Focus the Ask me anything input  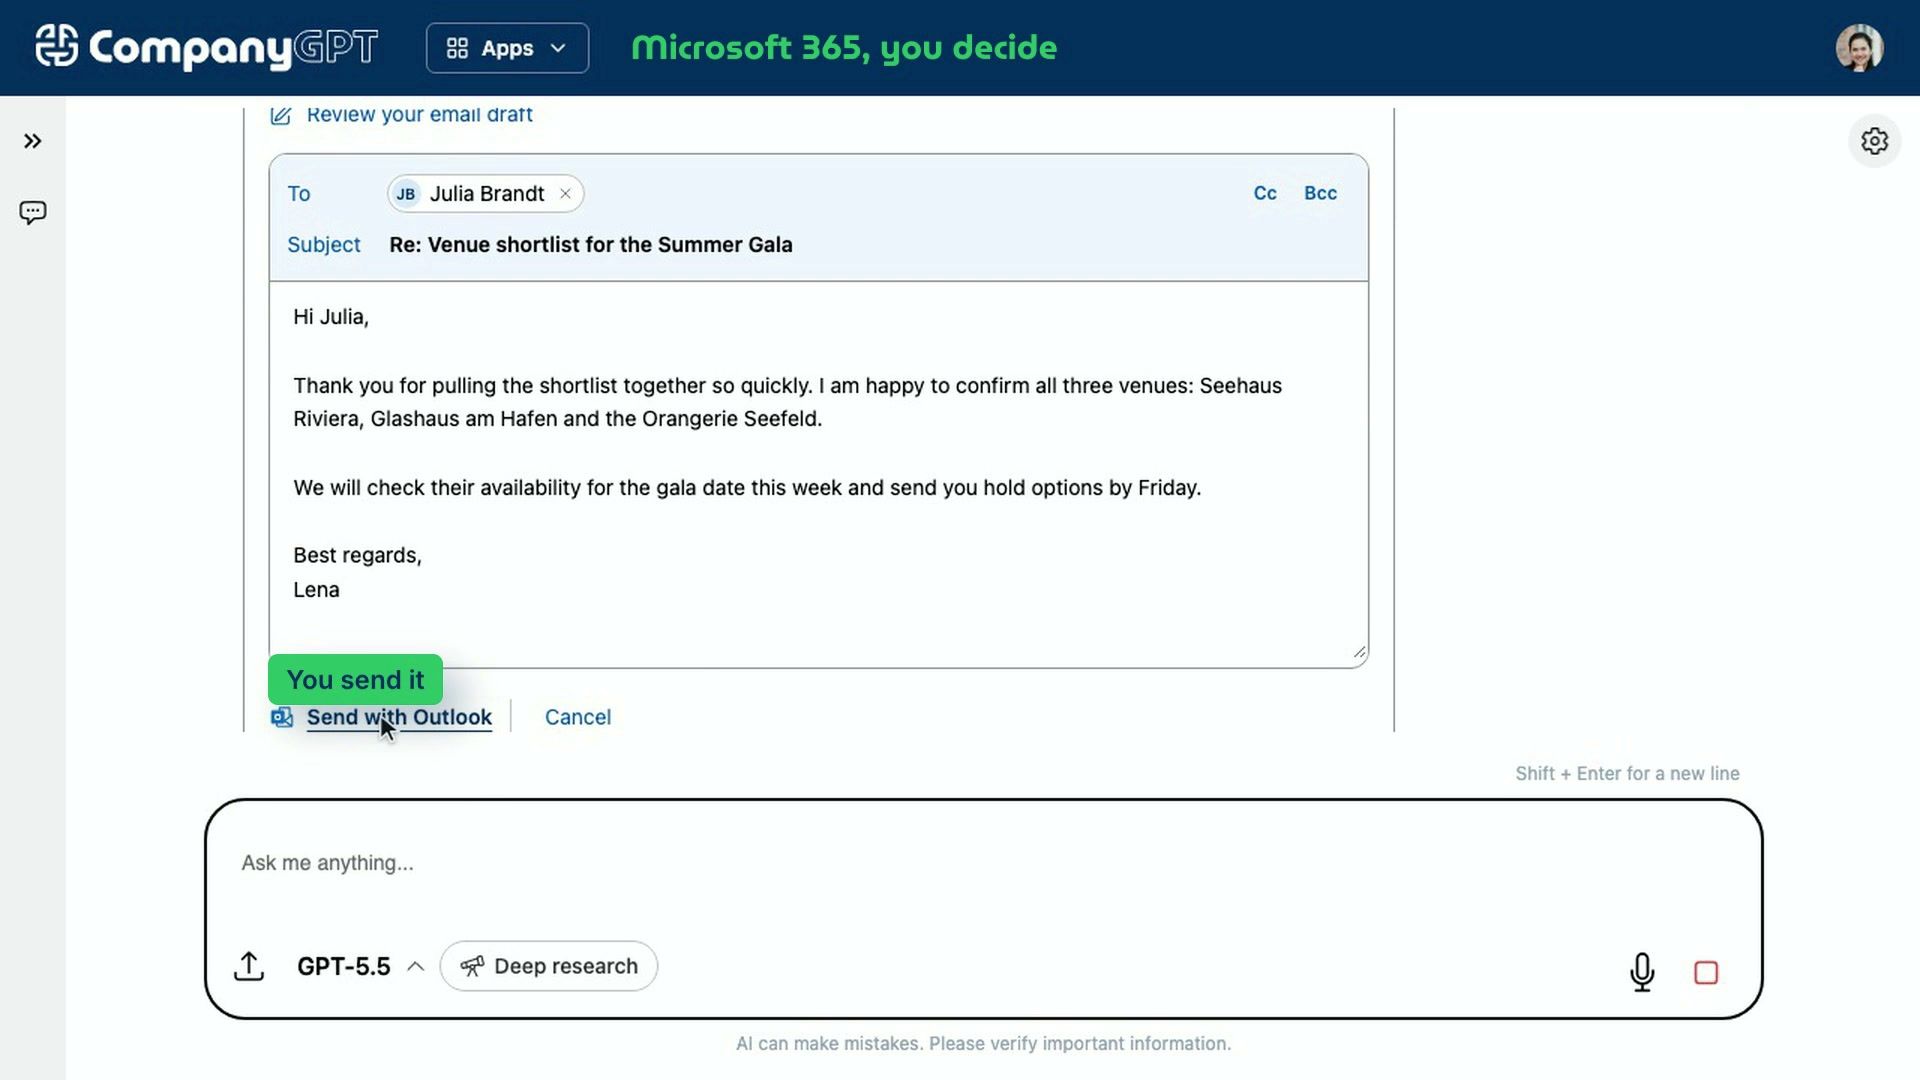(x=983, y=863)
